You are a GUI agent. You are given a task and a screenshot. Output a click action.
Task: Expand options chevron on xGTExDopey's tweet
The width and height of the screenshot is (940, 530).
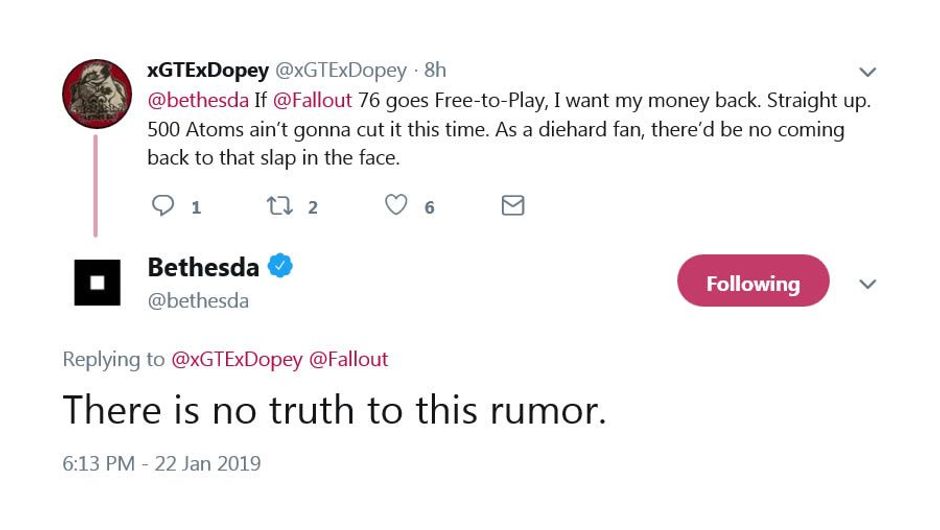tap(867, 72)
